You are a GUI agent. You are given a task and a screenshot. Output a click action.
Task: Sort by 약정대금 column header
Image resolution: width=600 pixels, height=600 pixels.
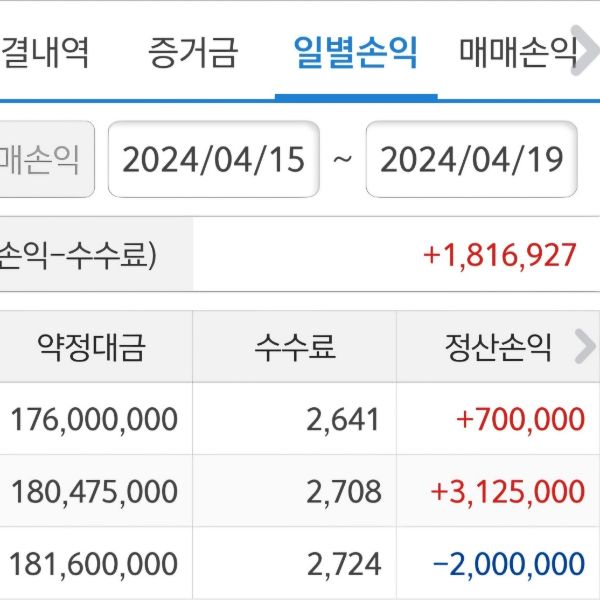[92, 347]
